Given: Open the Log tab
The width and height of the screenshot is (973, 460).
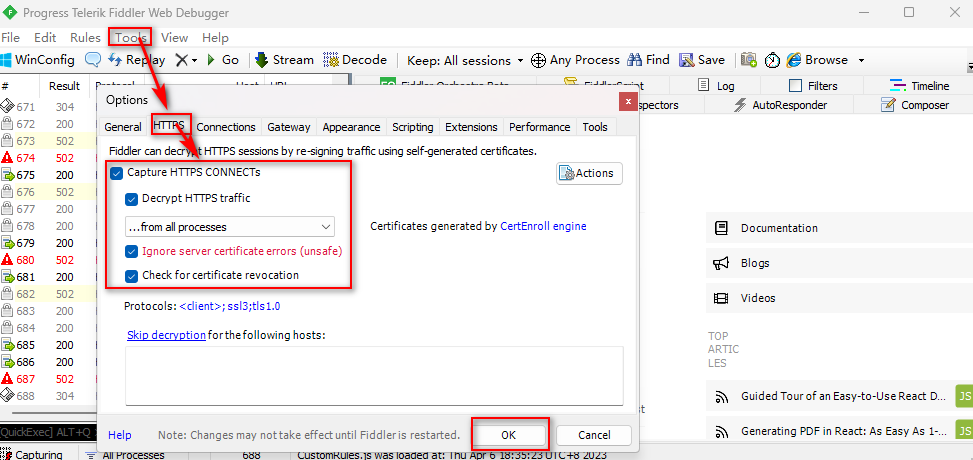Looking at the screenshot, I should point(716,86).
